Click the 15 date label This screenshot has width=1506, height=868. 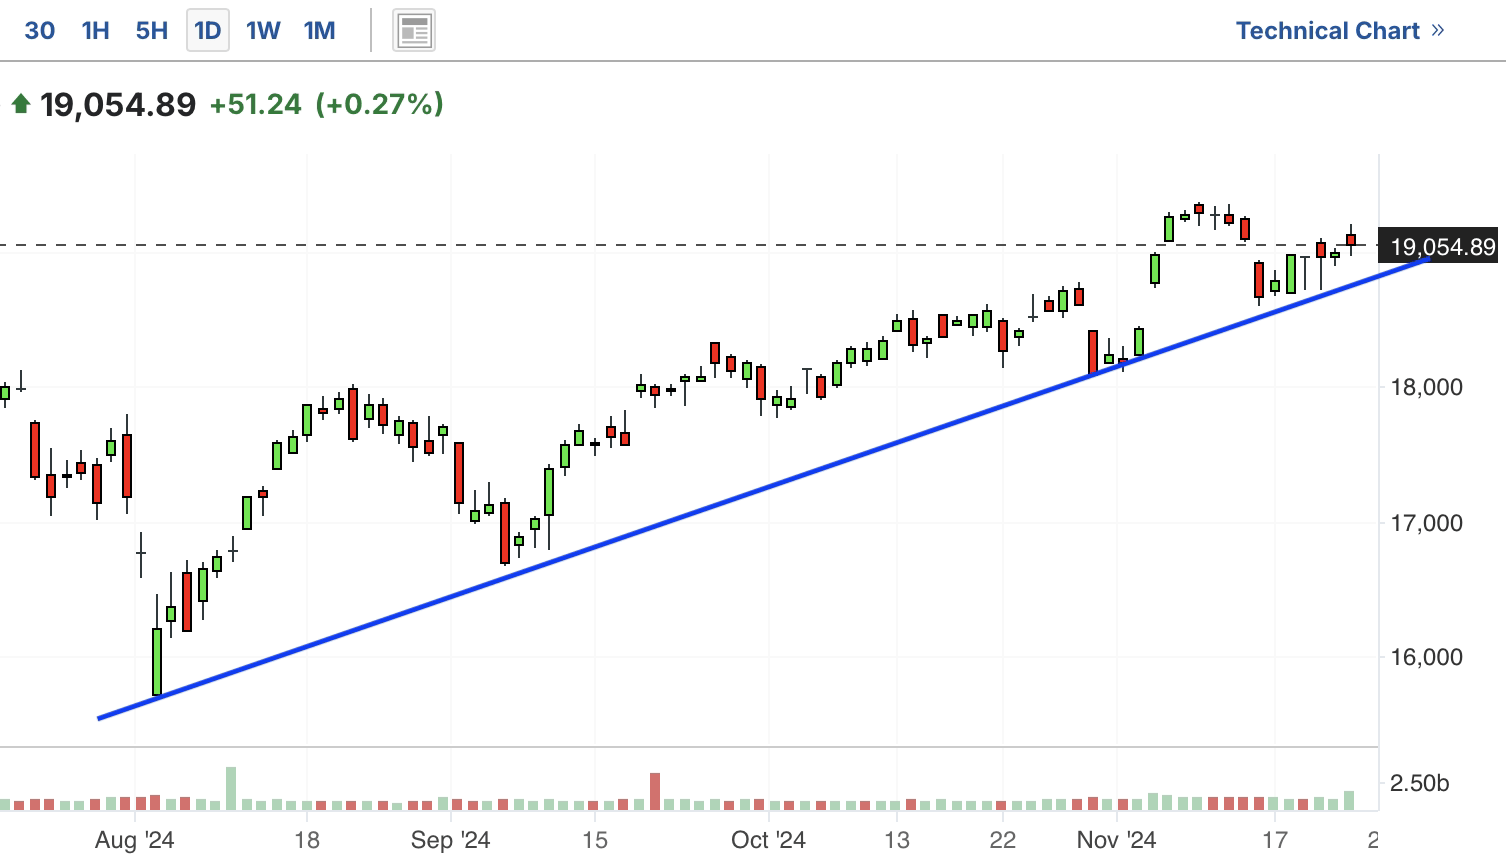(x=595, y=840)
